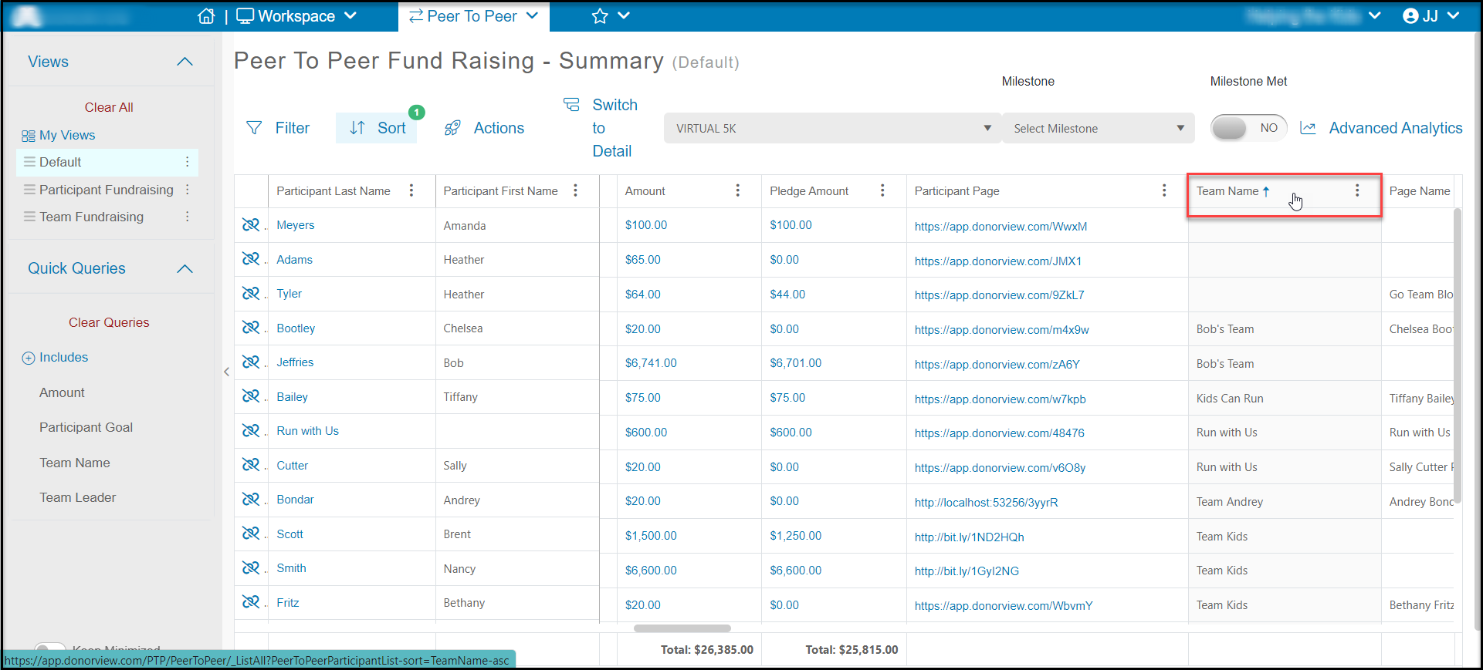Click the link icon for Adams row
The height and width of the screenshot is (670, 1483).
point(250,259)
